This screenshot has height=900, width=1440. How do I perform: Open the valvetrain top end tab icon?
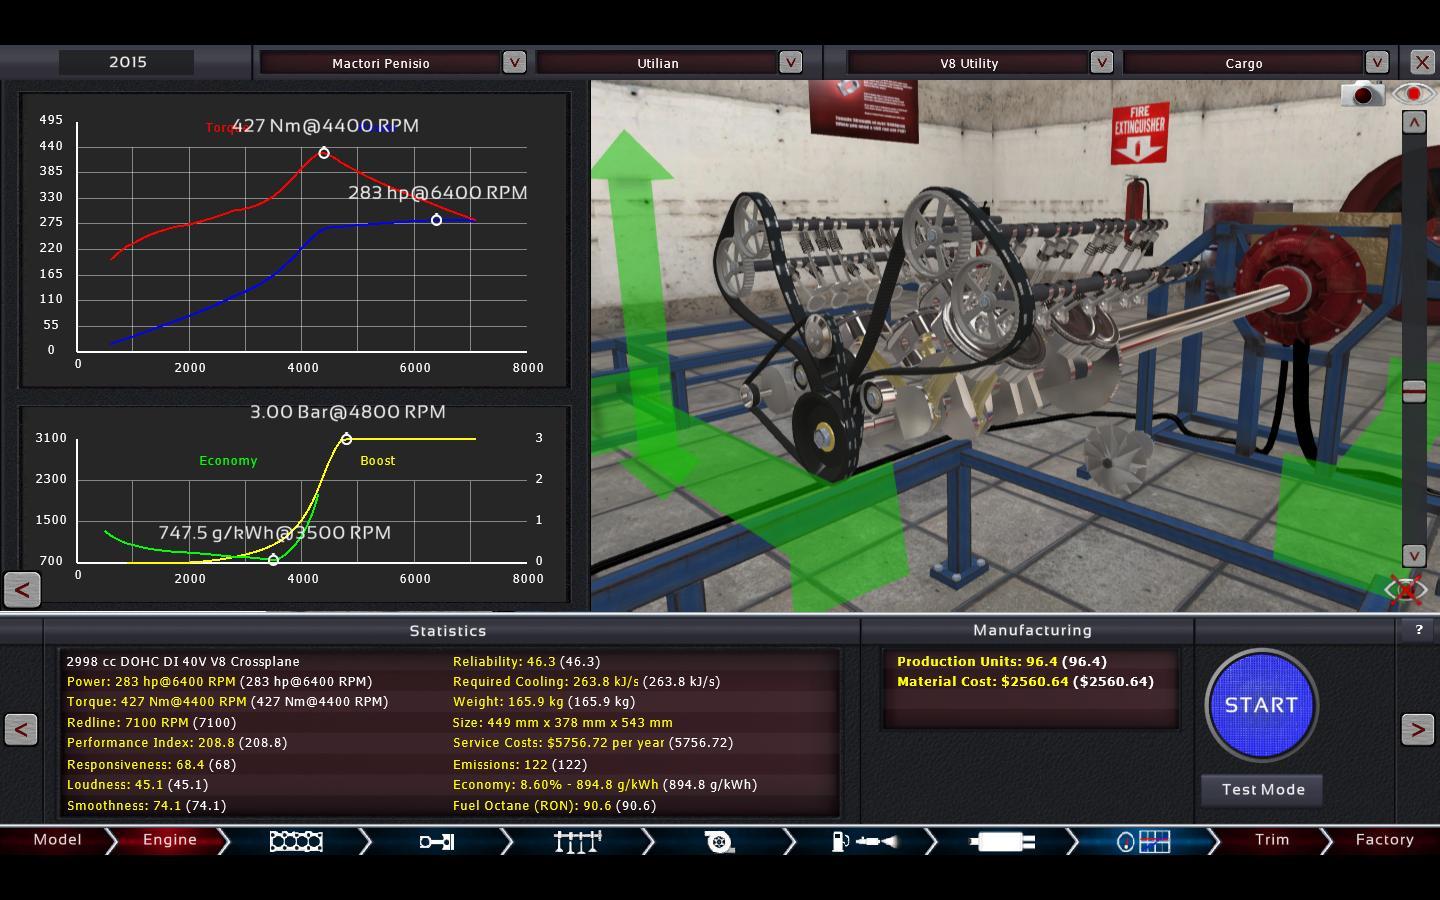point(577,841)
